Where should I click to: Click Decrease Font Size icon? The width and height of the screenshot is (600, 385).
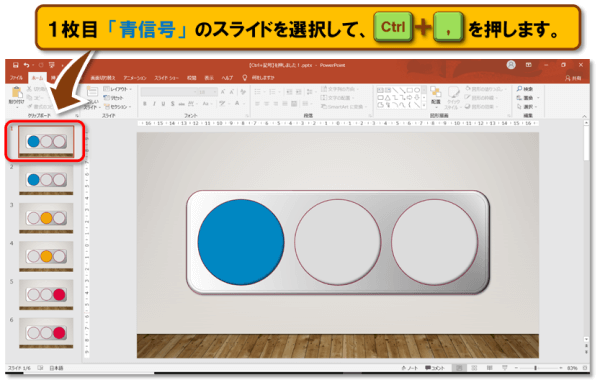pos(232,92)
